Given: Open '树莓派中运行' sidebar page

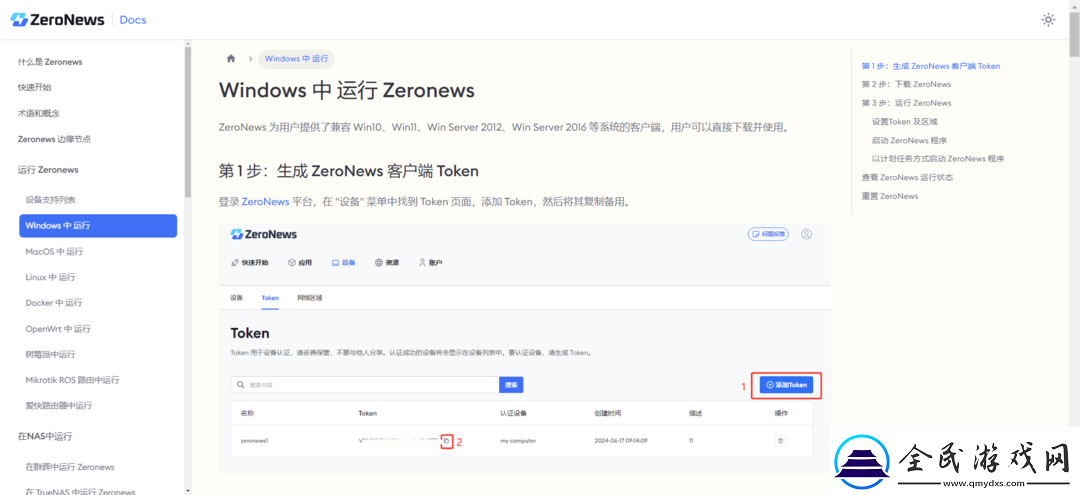Looking at the screenshot, I should tap(50, 354).
